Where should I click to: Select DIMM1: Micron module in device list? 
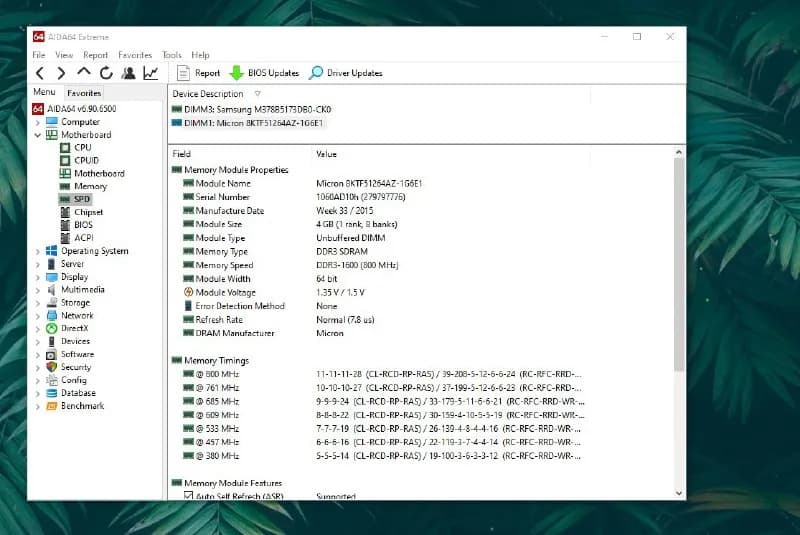248,123
